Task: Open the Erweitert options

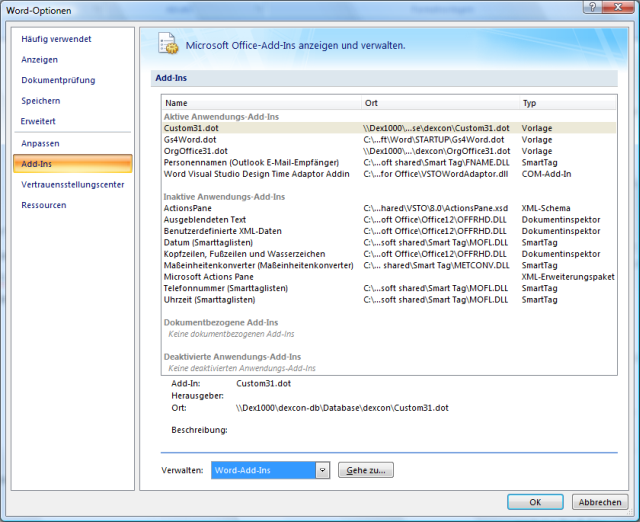Action: point(38,121)
